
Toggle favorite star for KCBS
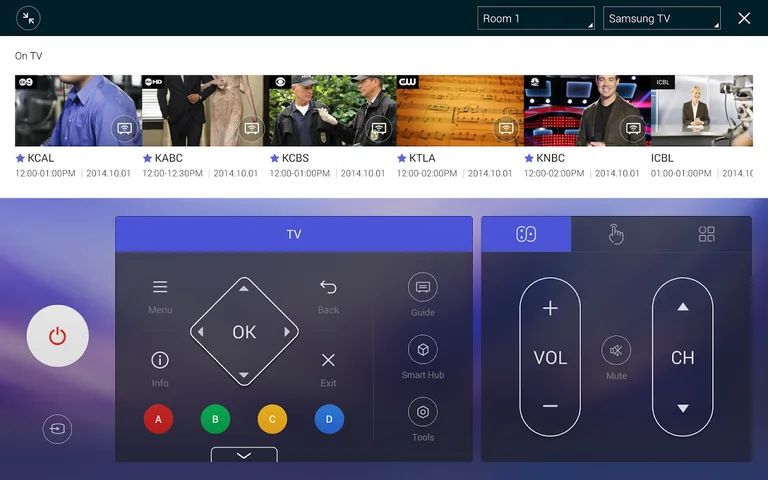click(x=275, y=158)
